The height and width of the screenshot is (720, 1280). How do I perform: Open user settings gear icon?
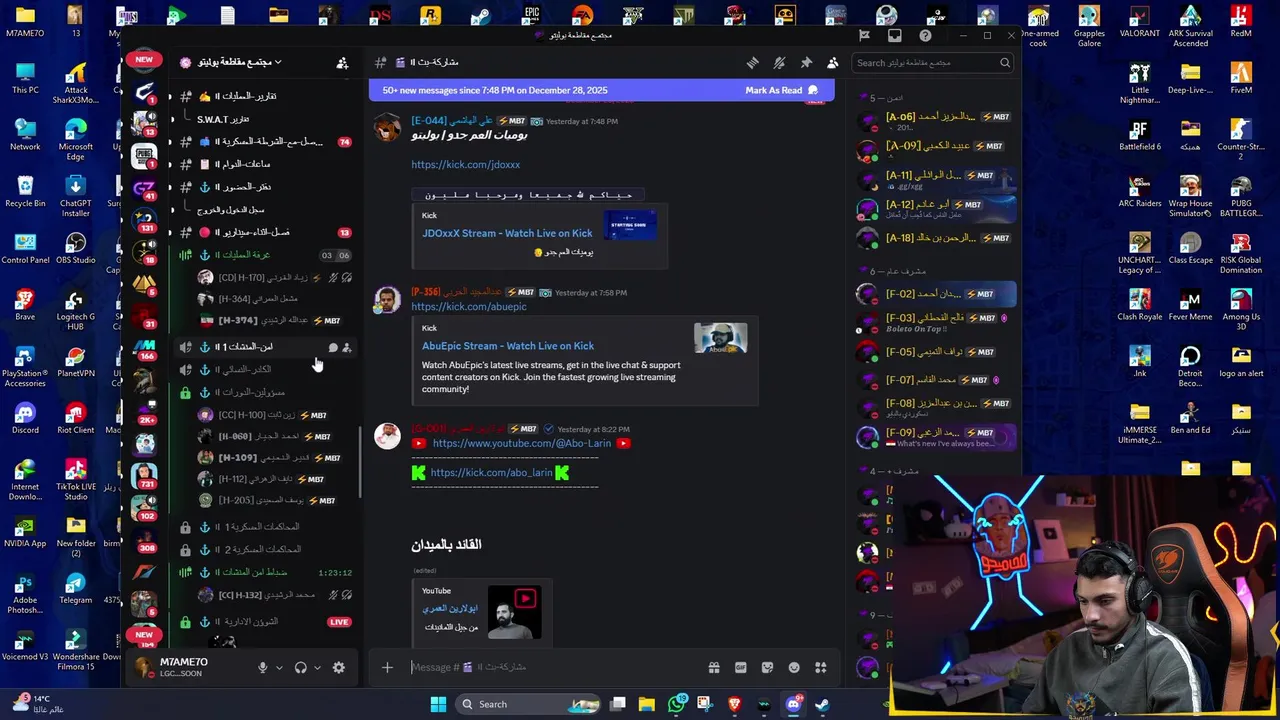coord(339,667)
